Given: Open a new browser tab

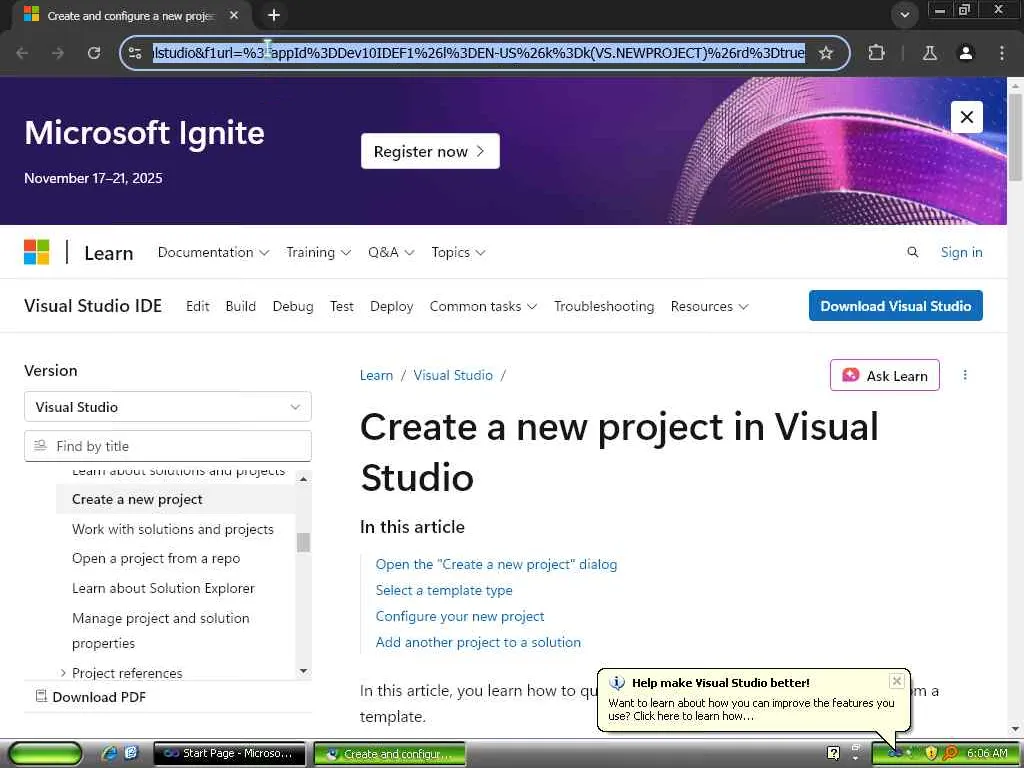Looking at the screenshot, I should (274, 15).
